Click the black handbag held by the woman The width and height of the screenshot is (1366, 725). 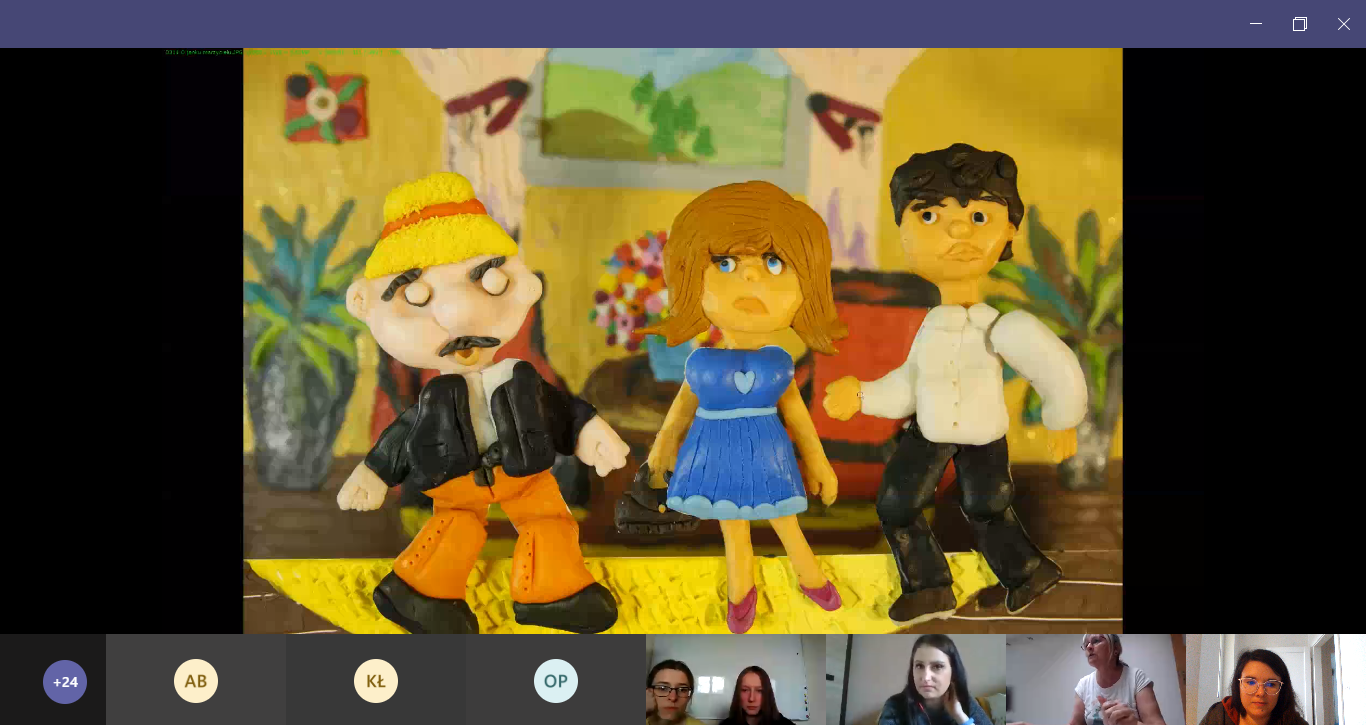[x=648, y=503]
